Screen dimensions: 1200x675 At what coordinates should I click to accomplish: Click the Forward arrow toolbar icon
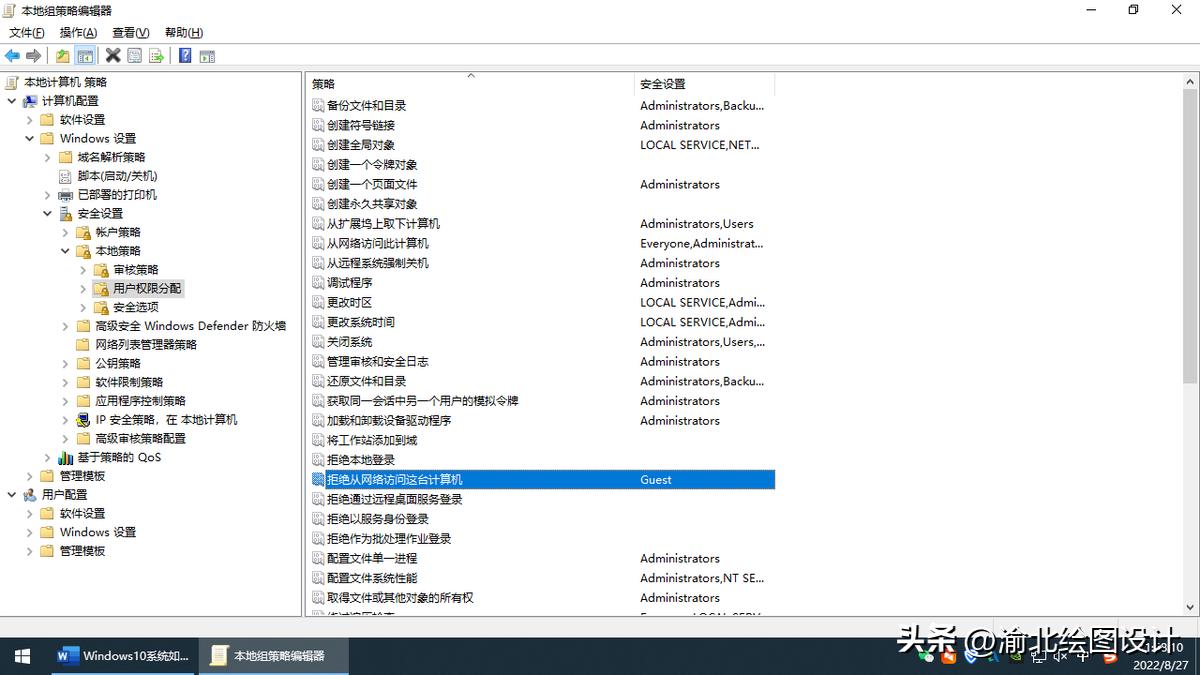(32, 55)
